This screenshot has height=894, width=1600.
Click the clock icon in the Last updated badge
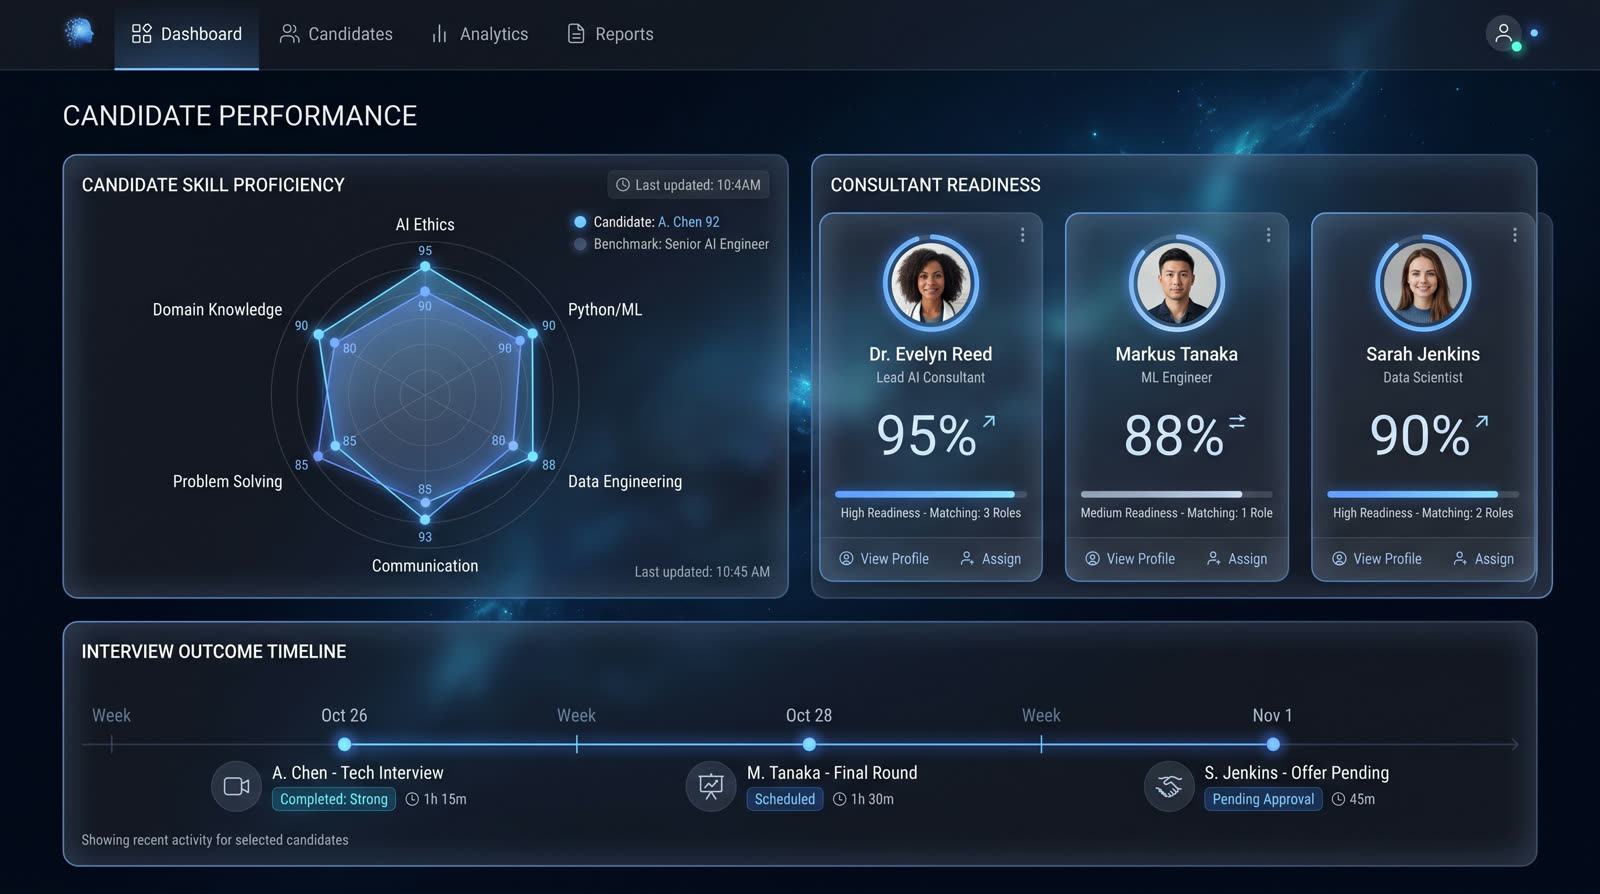tap(623, 185)
